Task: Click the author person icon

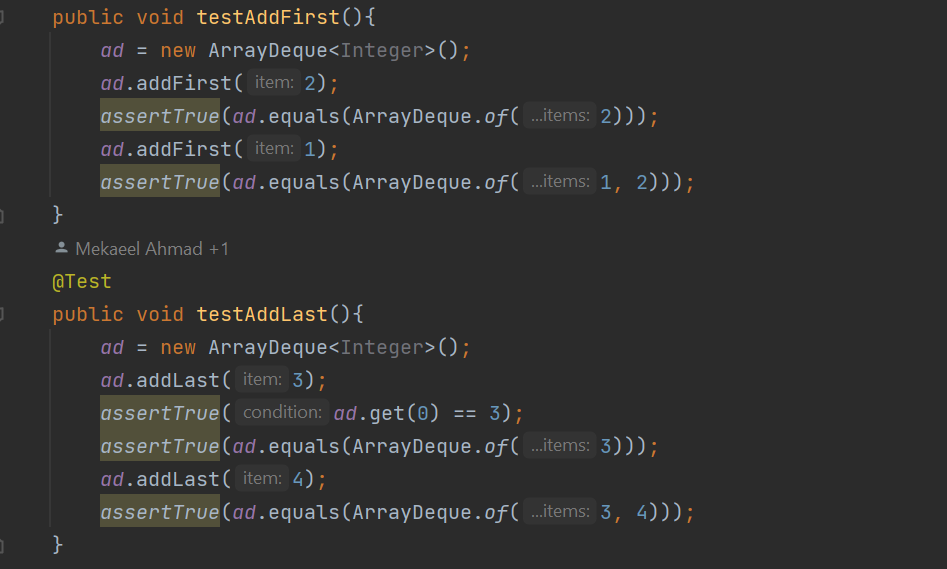Action: tap(62, 248)
